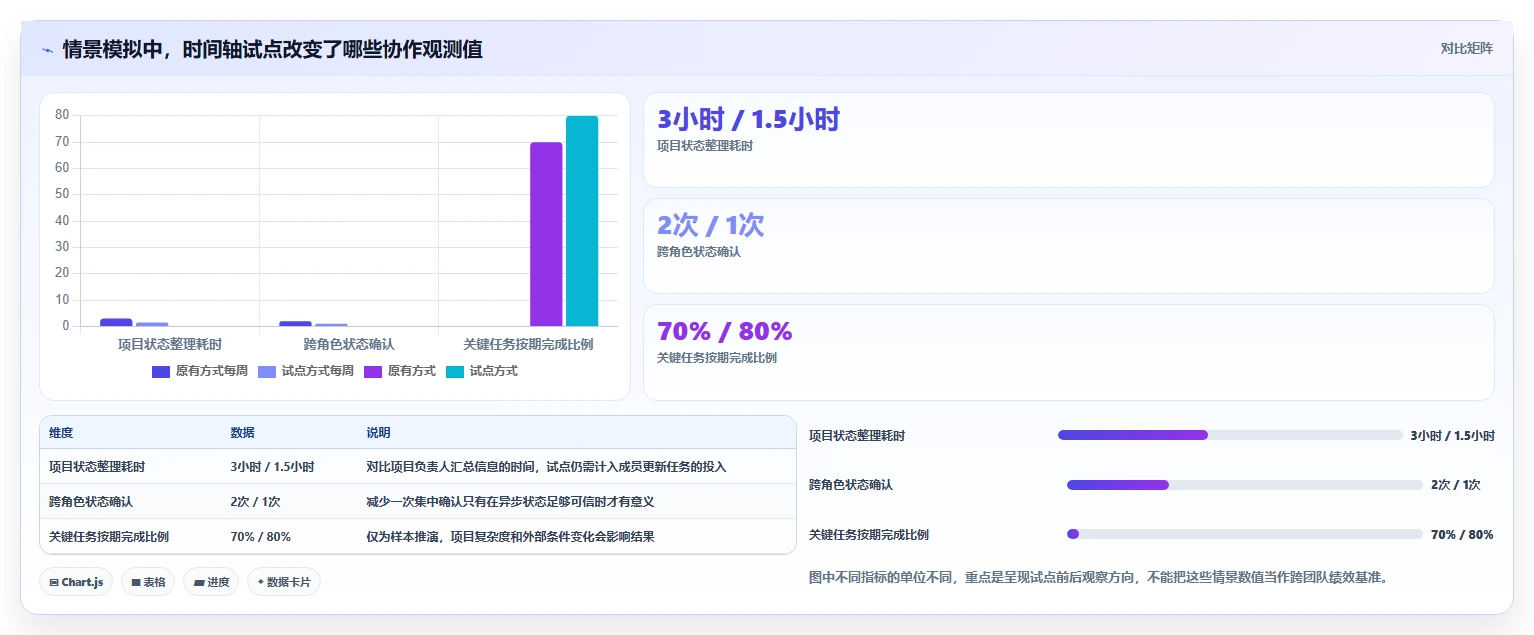Click the table cell 2次 / 1次
This screenshot has width=1534, height=635.
255,502
